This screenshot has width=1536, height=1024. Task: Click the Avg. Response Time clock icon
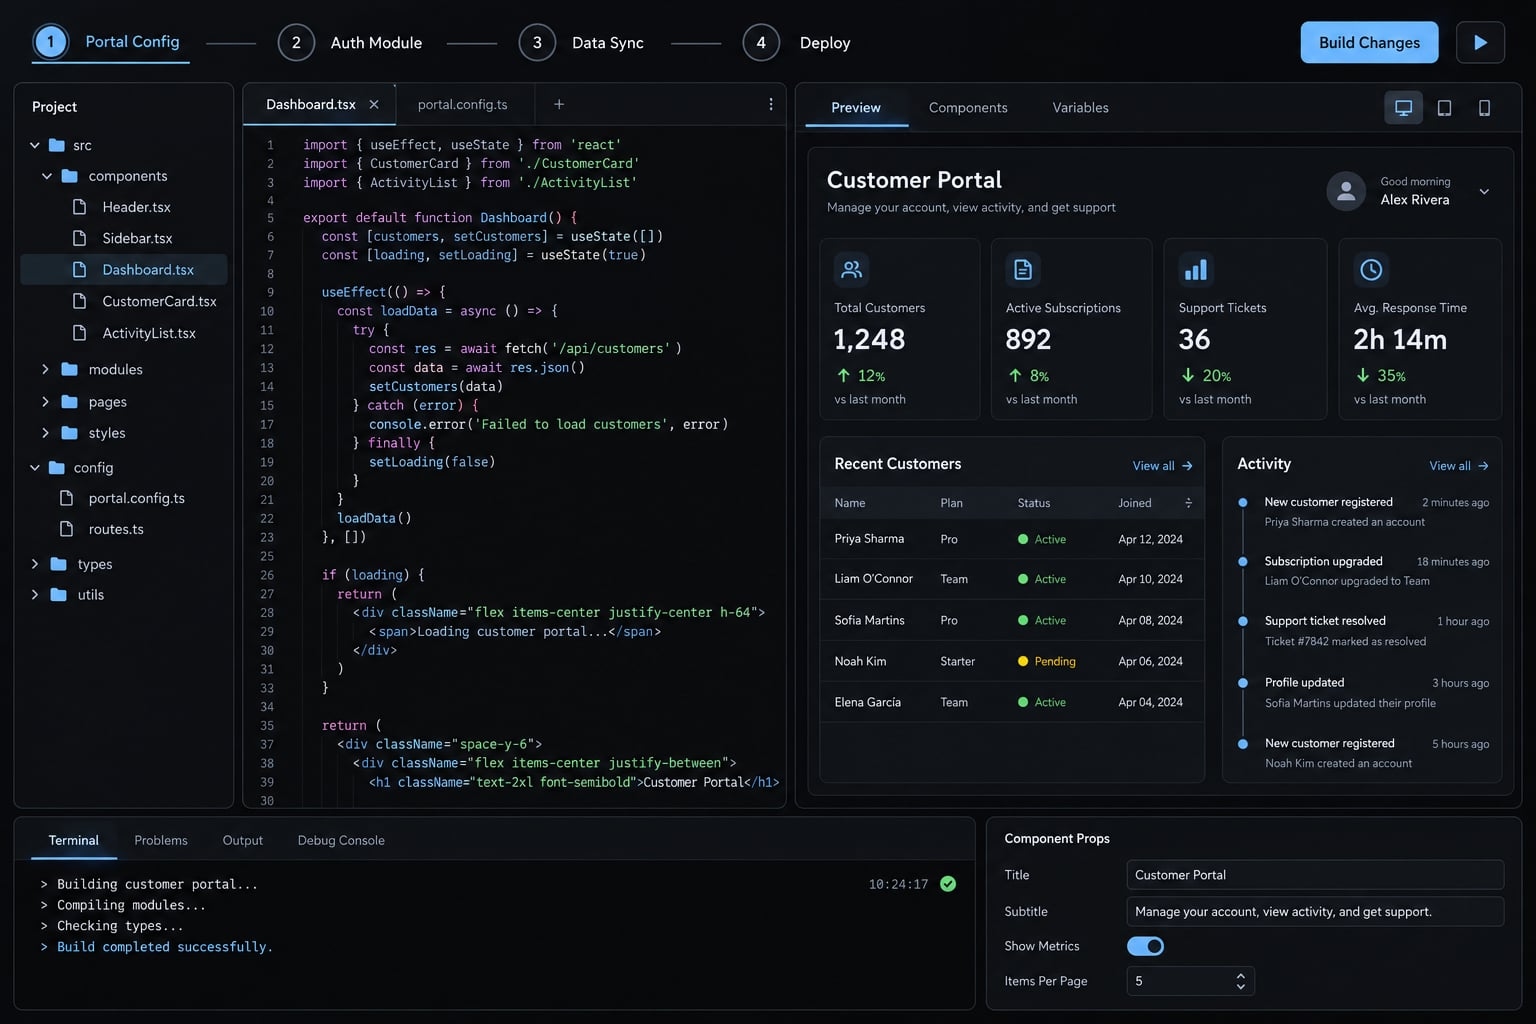click(1371, 269)
